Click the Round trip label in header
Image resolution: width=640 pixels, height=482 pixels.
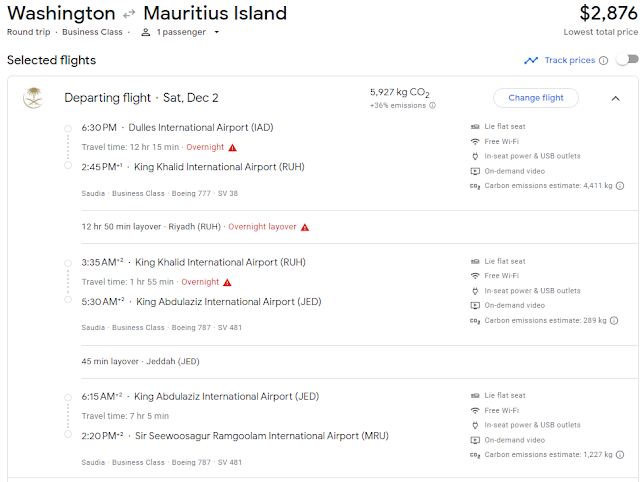[x=29, y=32]
